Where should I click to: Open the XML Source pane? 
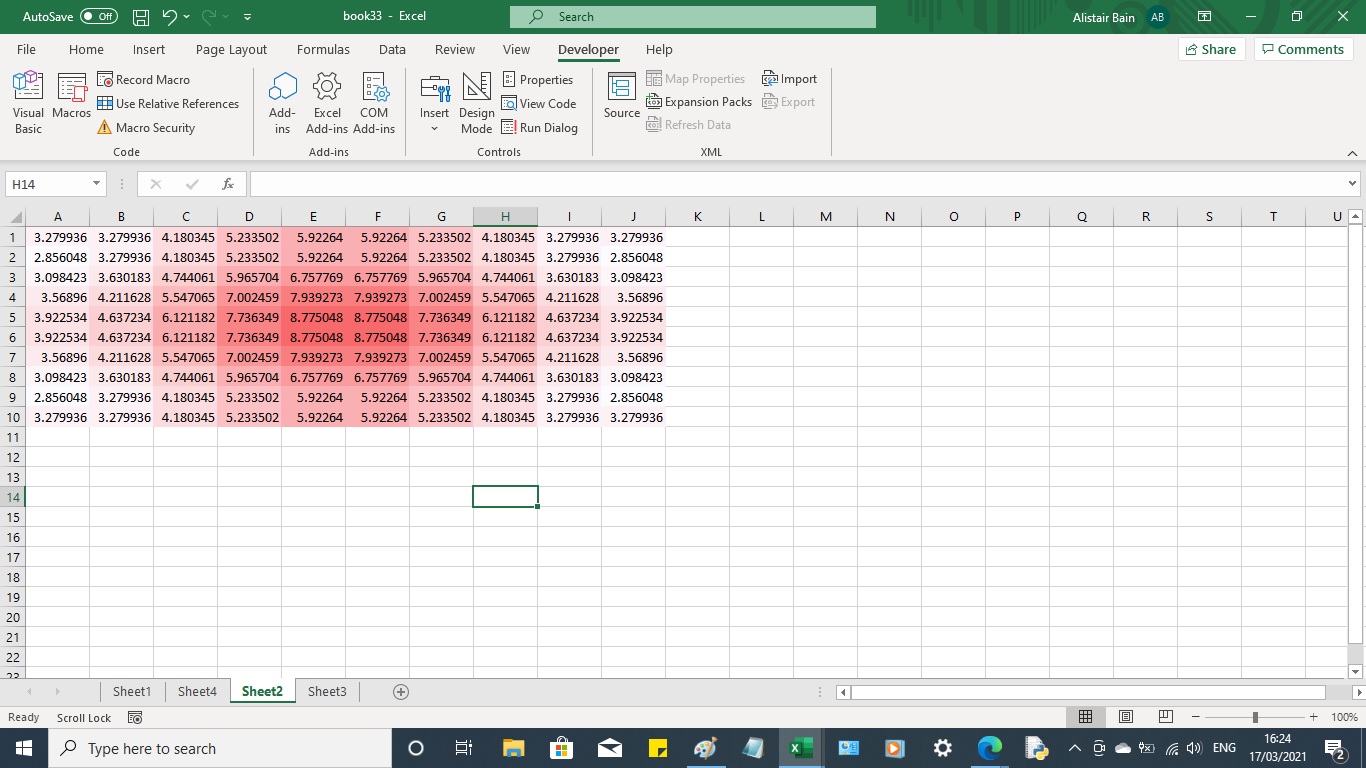point(621,97)
